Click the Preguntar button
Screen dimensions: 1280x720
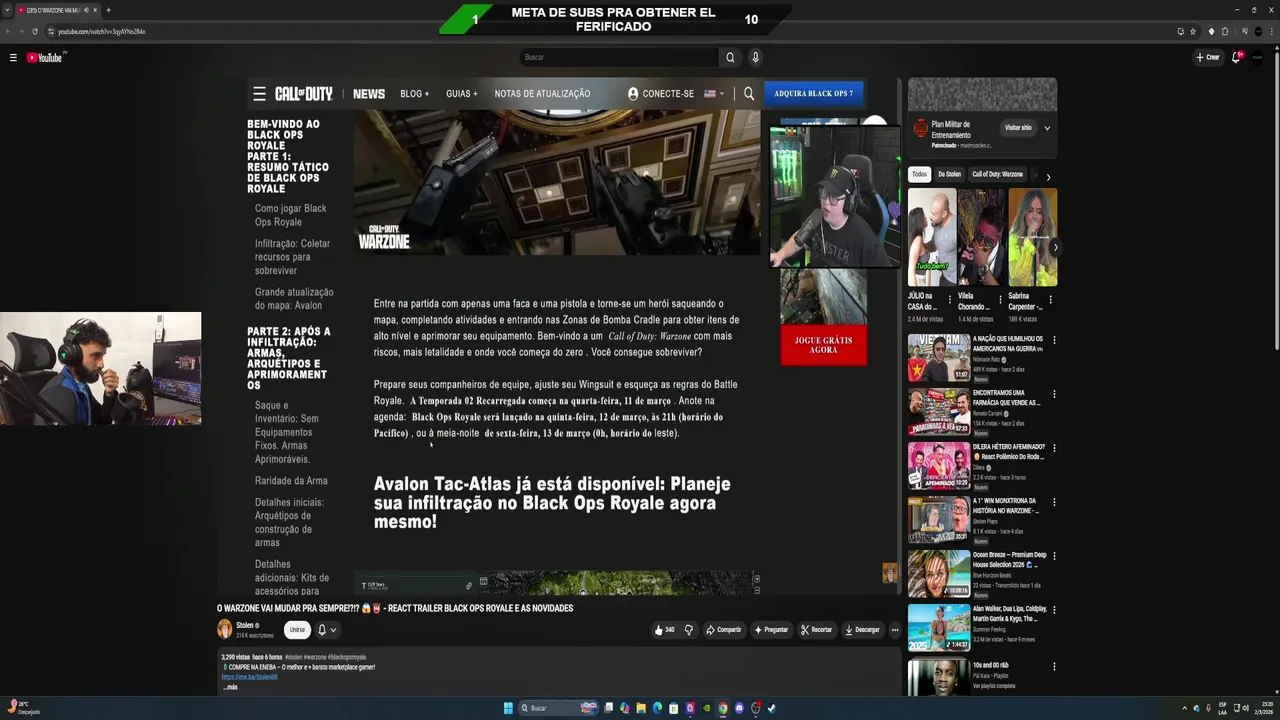771,630
